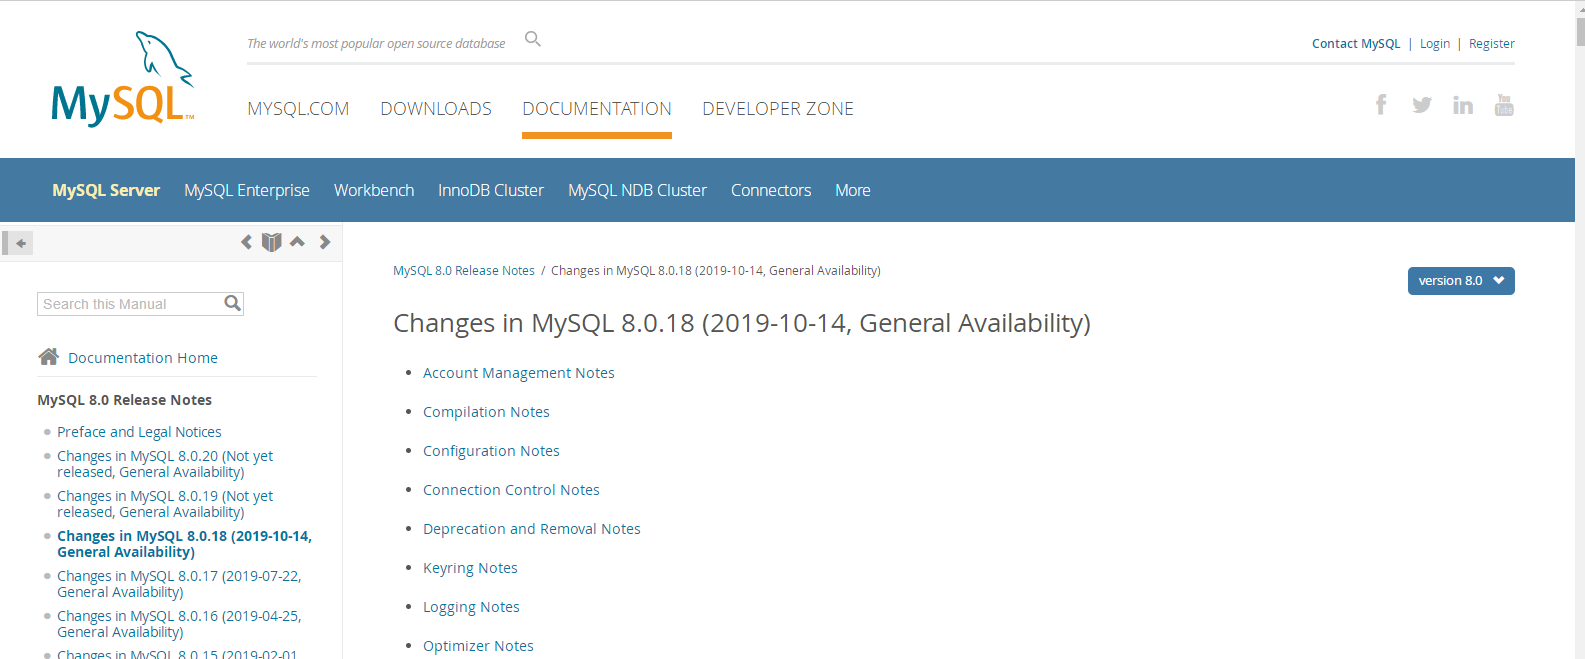The width and height of the screenshot is (1585, 659).
Task: Go to previous page chevron in sidebar
Action: (x=246, y=242)
